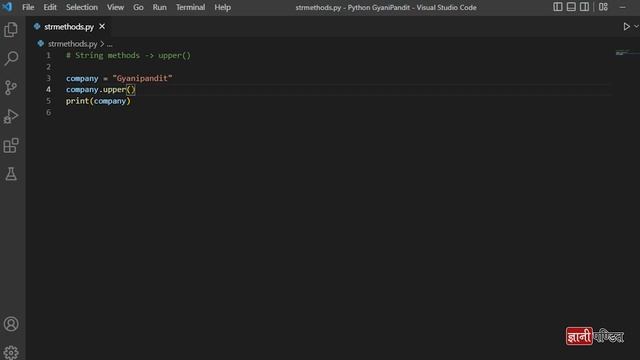Open the Edit menu
Image resolution: width=640 pixels, height=360 pixels.
pyautogui.click(x=50, y=7)
